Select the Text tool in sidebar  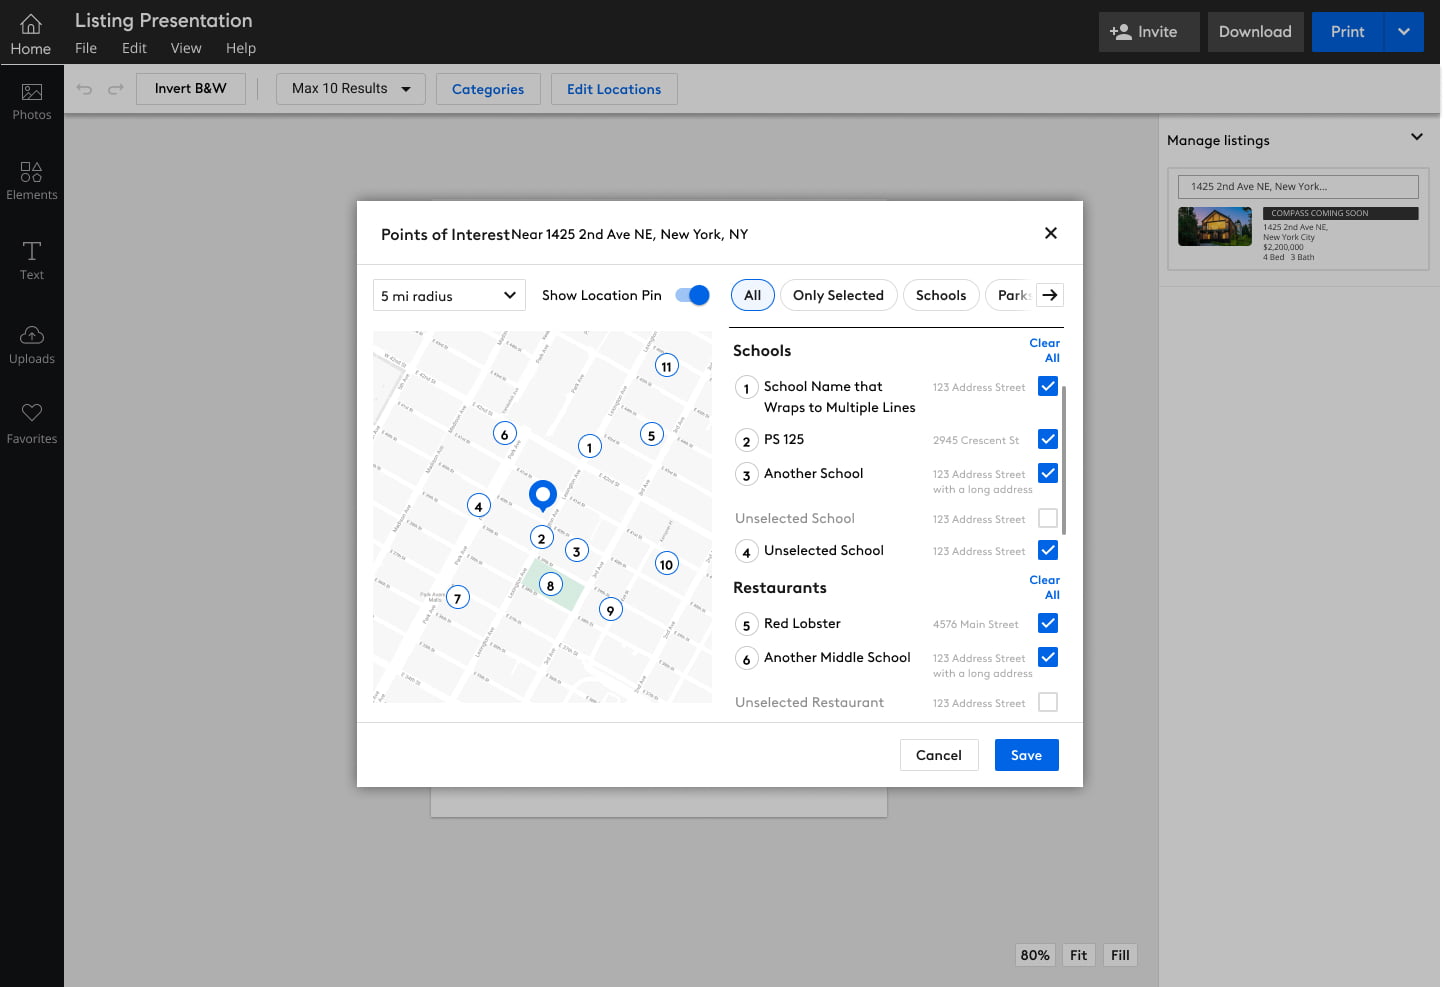point(32,261)
